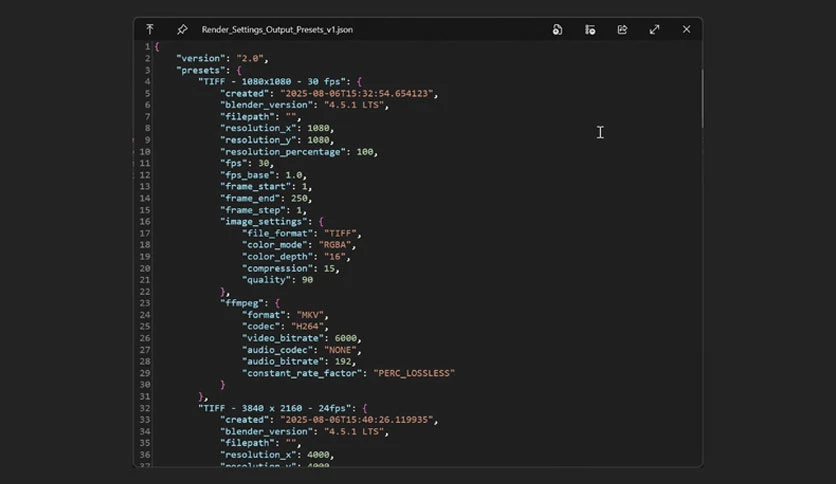Click the stay-on-top arrow icon
The image size is (836, 484).
[150, 29]
